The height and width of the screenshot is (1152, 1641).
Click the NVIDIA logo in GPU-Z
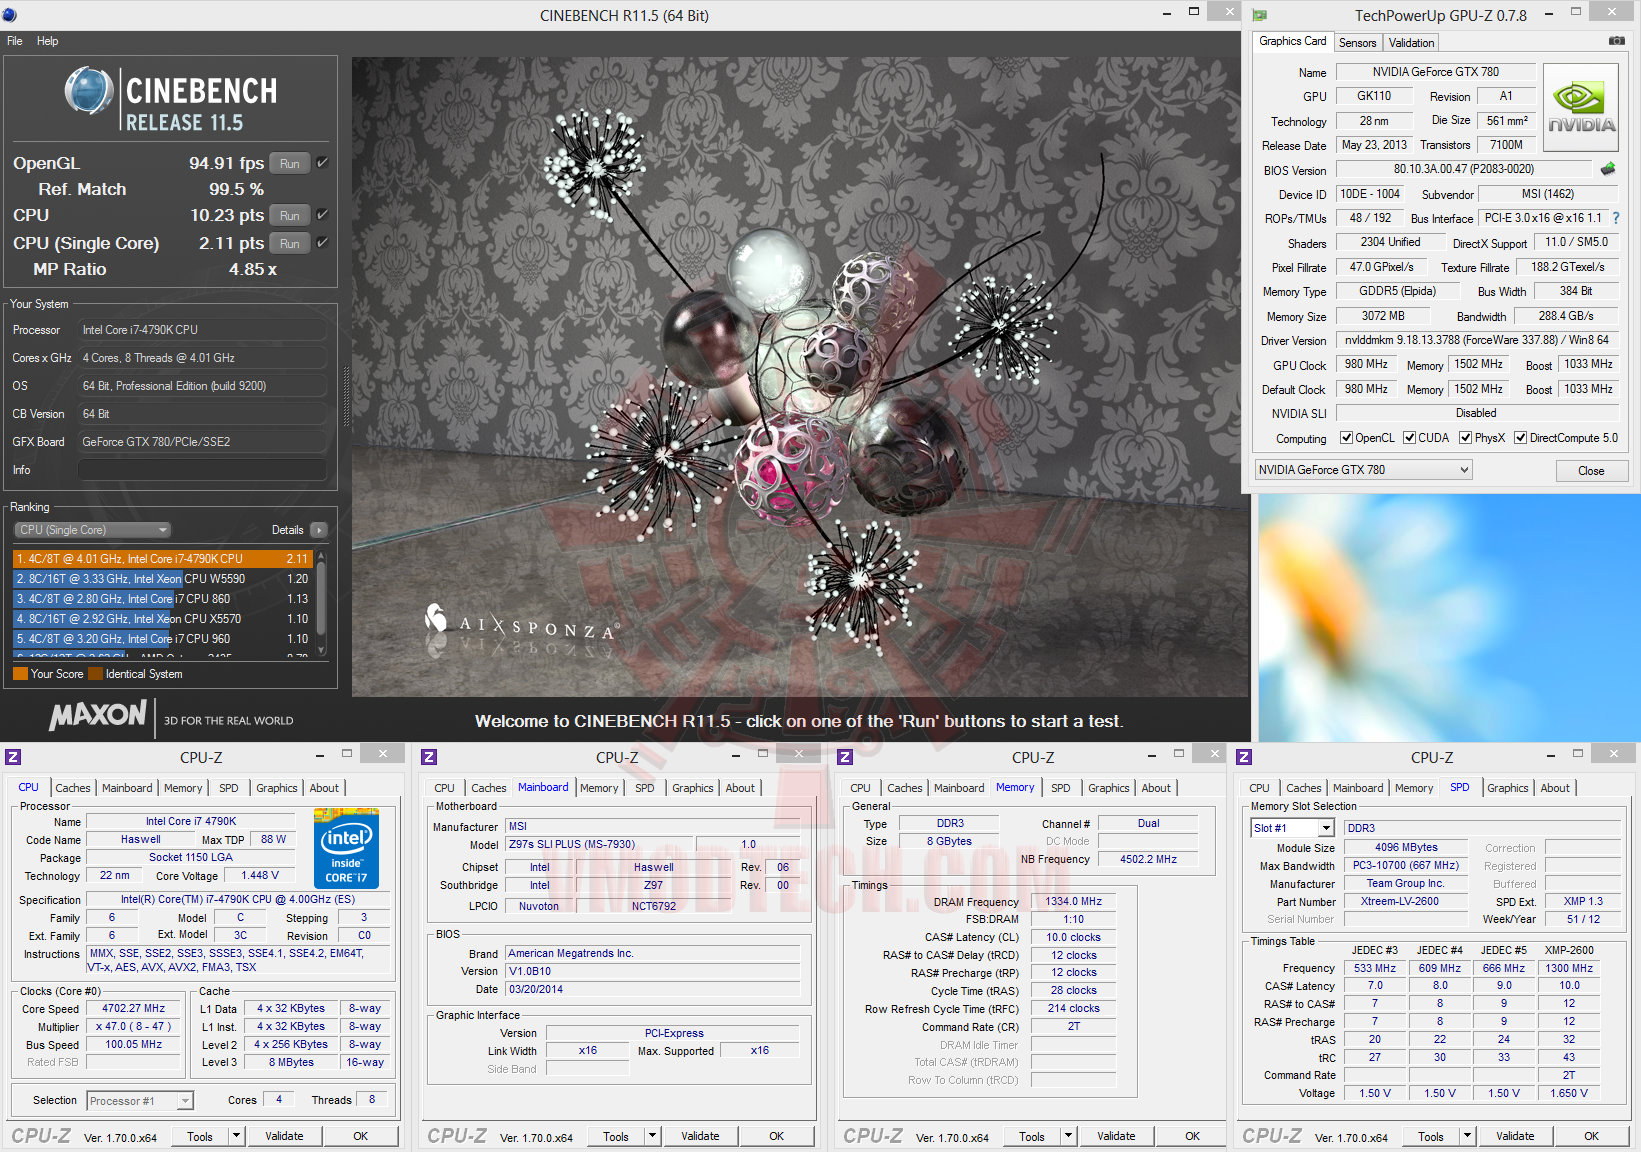coord(1580,107)
